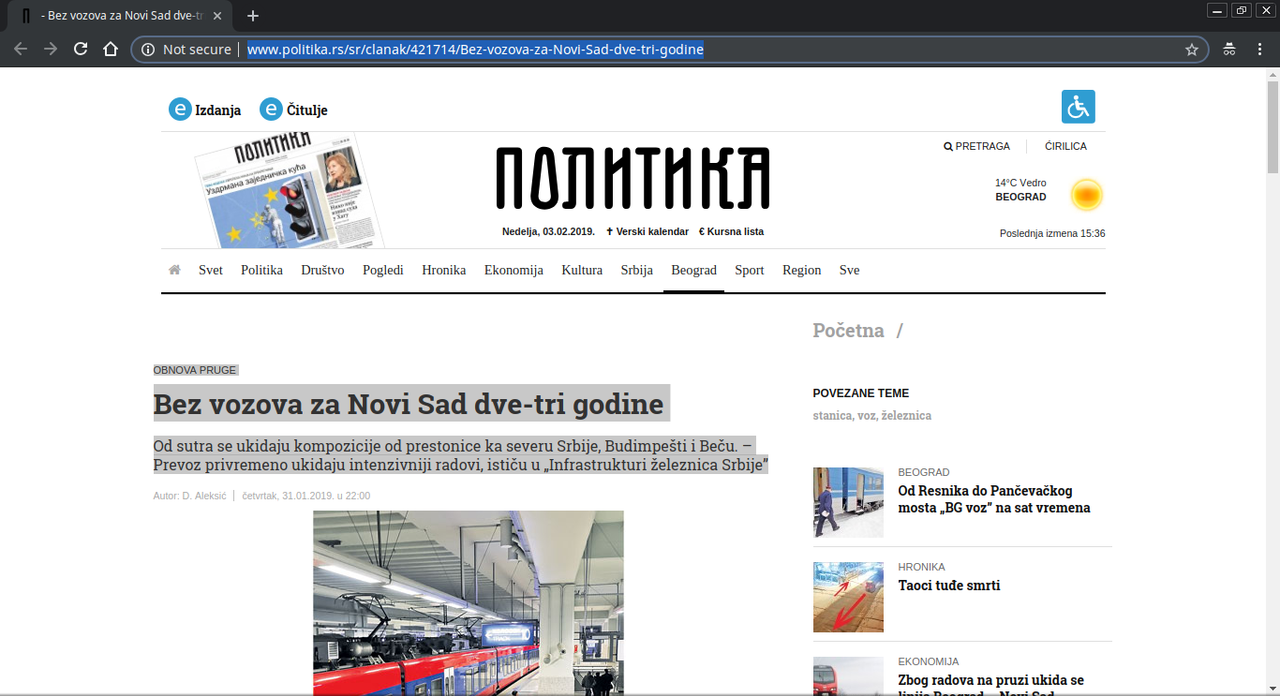Open the browser home page icon
1280x696 pixels.
pos(111,49)
